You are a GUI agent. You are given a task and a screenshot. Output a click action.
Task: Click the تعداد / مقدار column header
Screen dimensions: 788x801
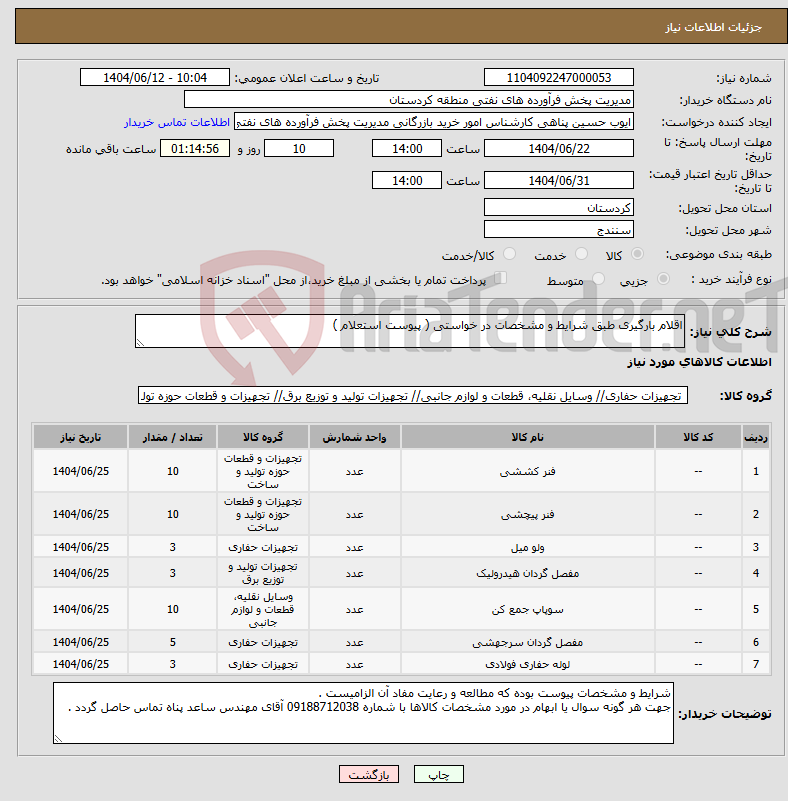click(x=173, y=437)
